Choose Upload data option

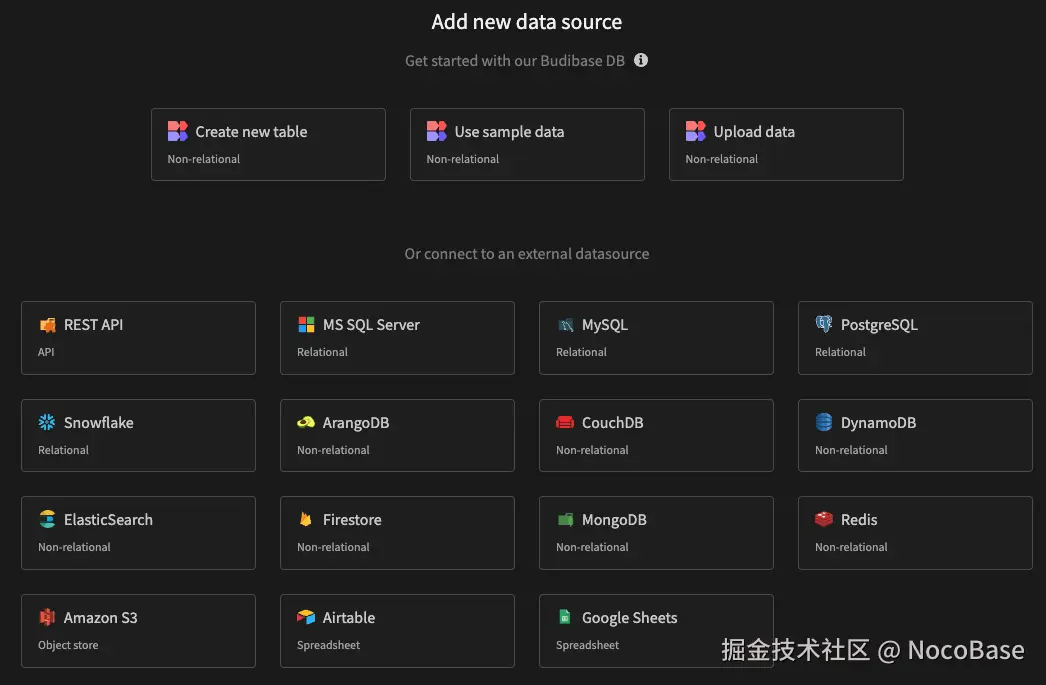tap(786, 144)
